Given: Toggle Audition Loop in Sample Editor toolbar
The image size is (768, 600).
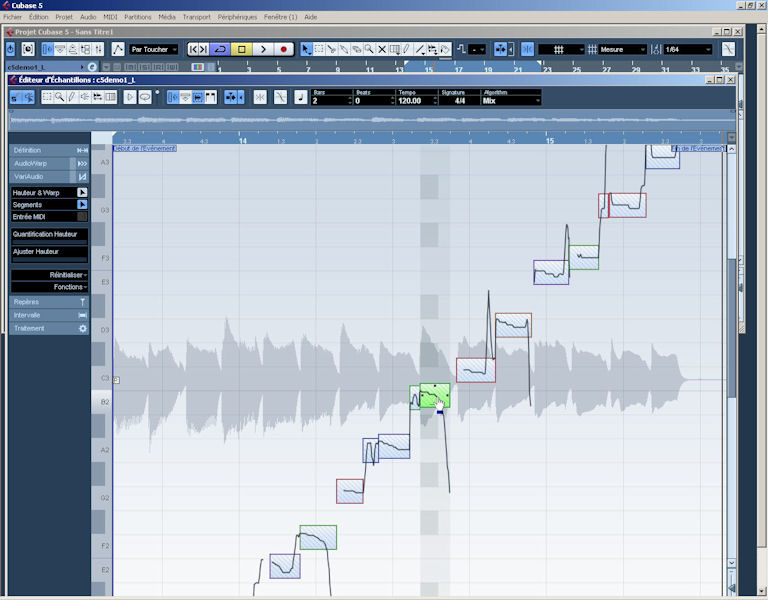Looking at the screenshot, I should [145, 97].
